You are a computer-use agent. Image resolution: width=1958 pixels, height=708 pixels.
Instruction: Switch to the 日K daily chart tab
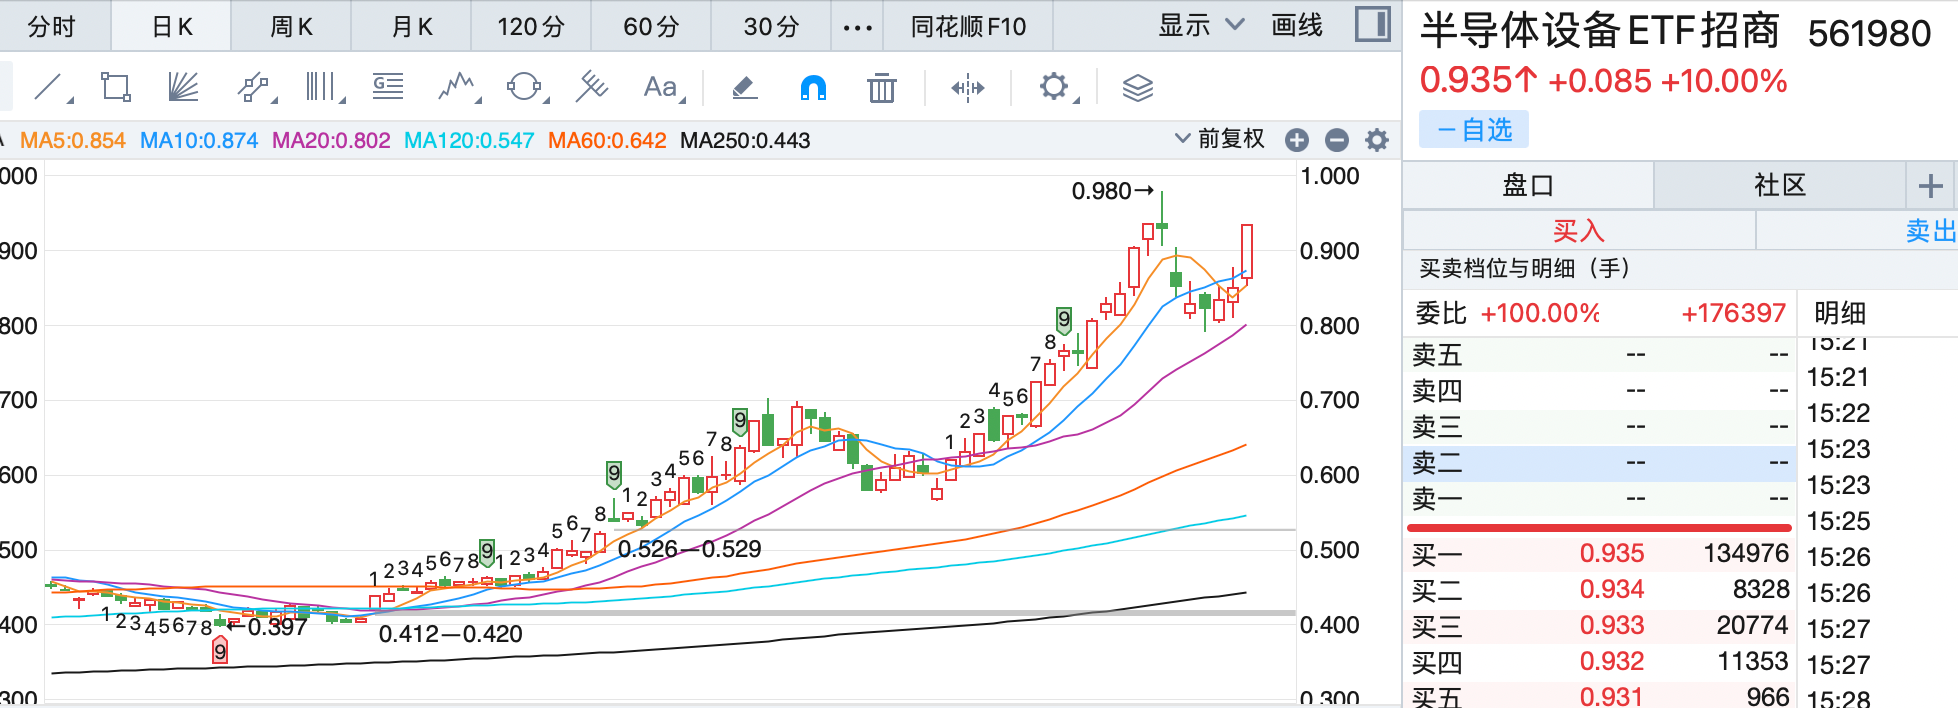tap(171, 27)
